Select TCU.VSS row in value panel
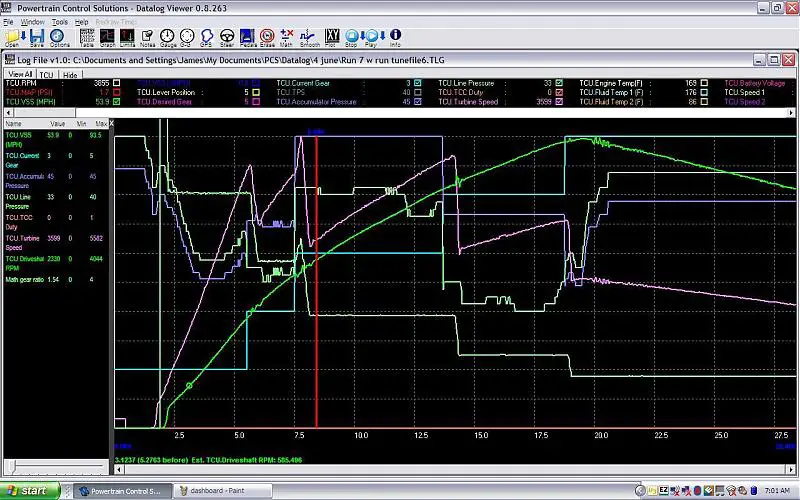Image resolution: width=800 pixels, height=500 pixels. click(56, 140)
